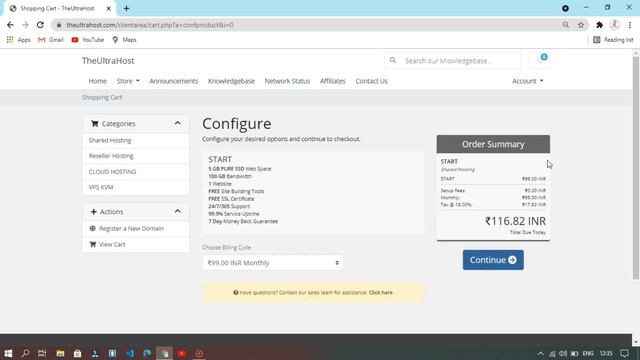This screenshot has height=360, width=640.
Task: Close the Shopping Cart browser tab
Action: pyautogui.click(x=109, y=8)
